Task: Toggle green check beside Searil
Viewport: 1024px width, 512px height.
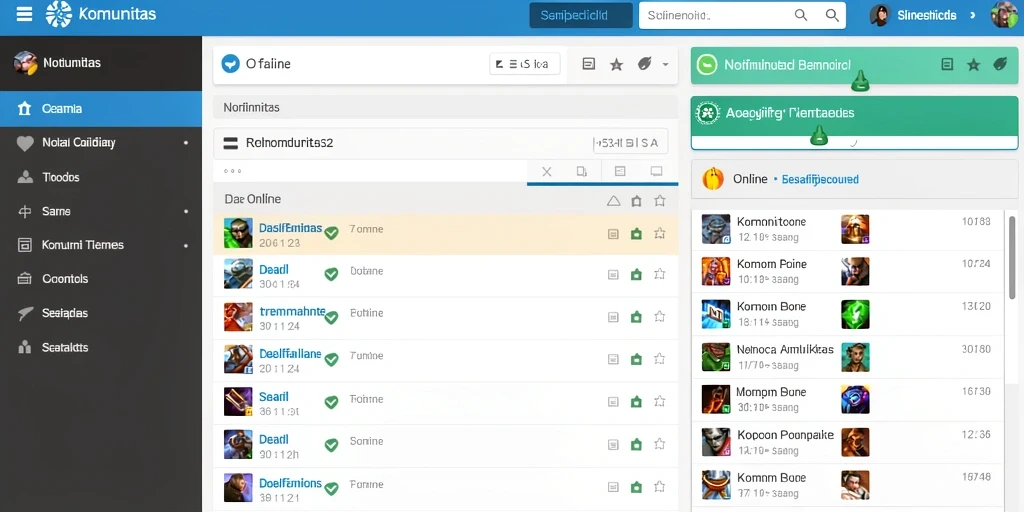Action: pos(331,402)
